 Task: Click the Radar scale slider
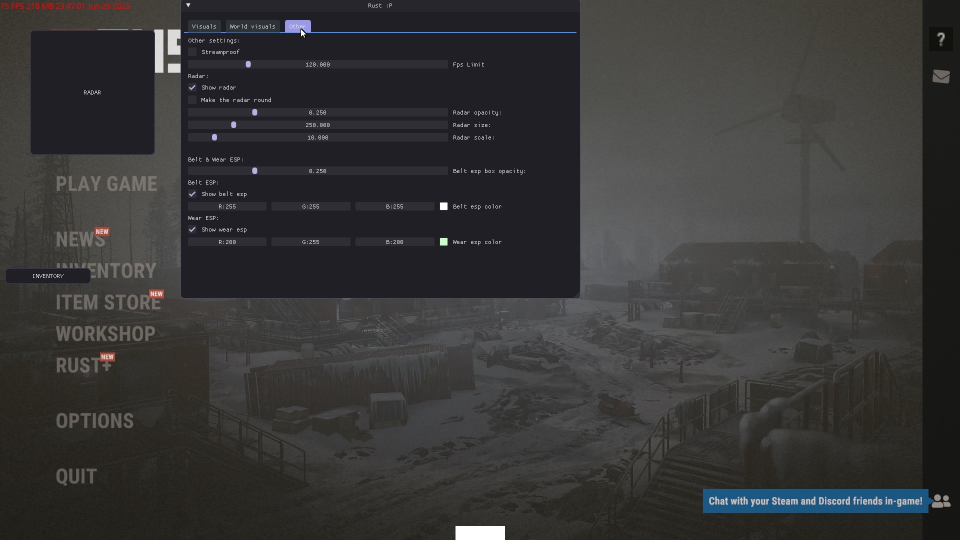[318, 138]
